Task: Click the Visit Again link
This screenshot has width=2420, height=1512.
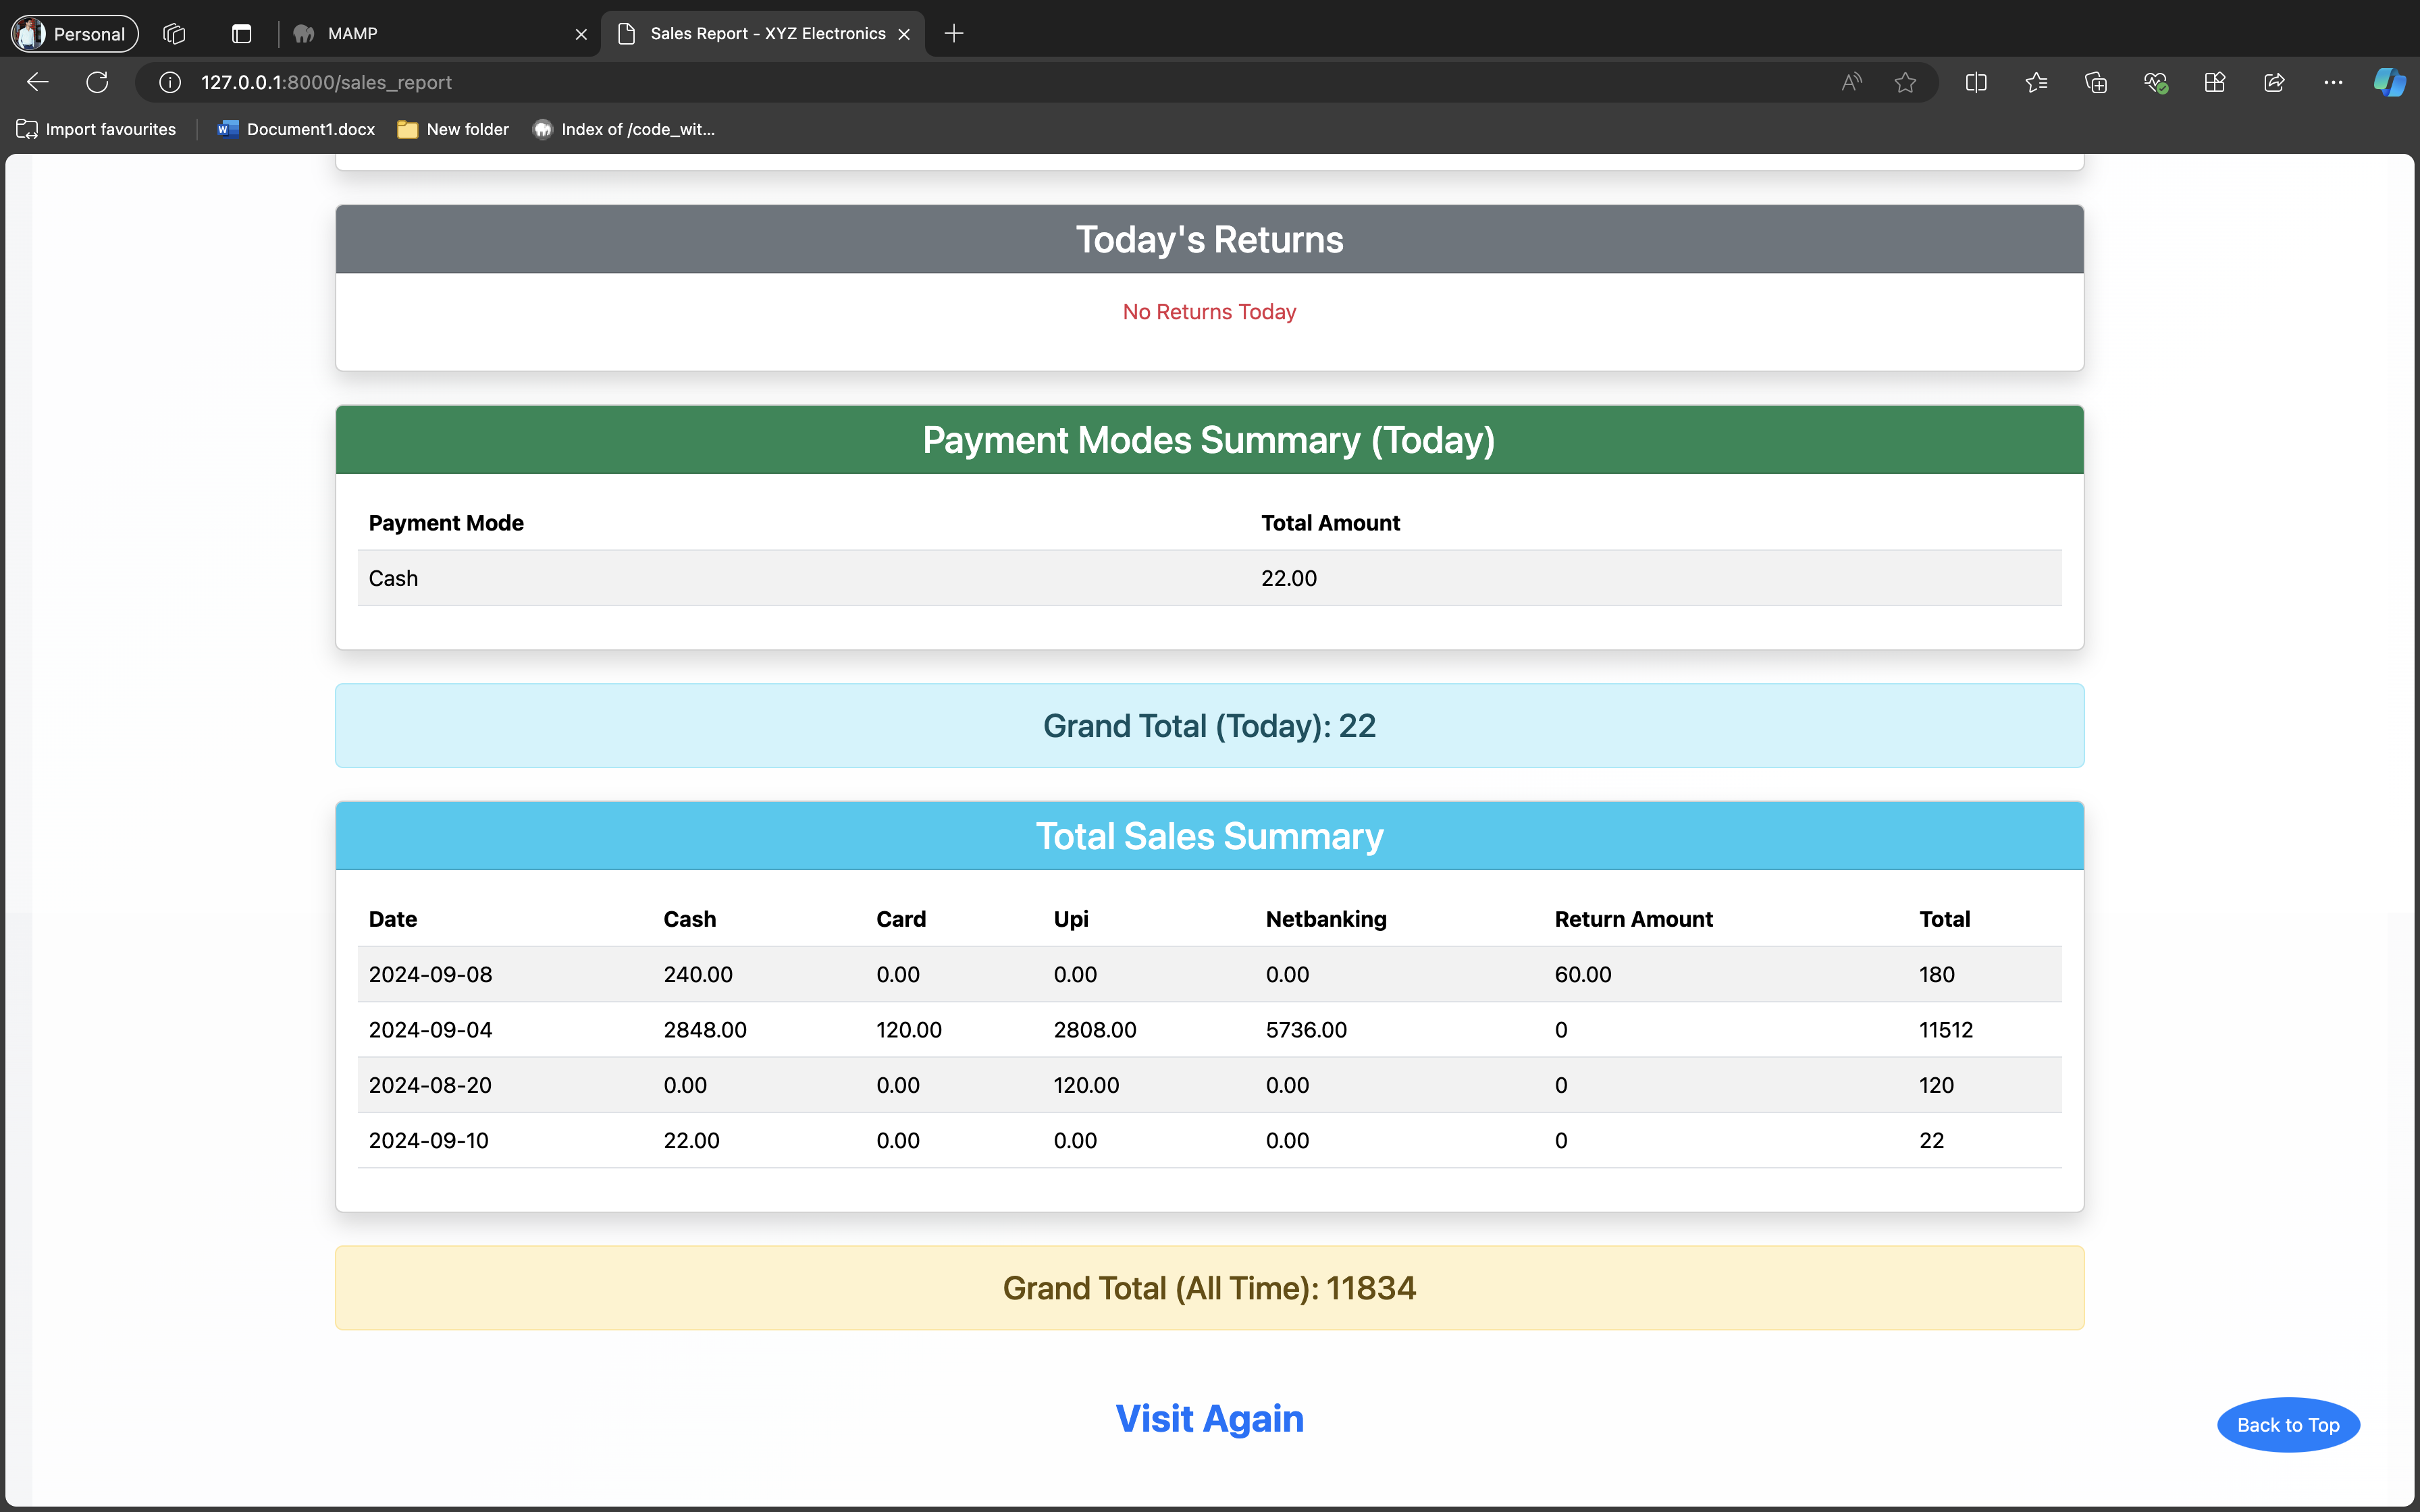Action: 1209,1418
